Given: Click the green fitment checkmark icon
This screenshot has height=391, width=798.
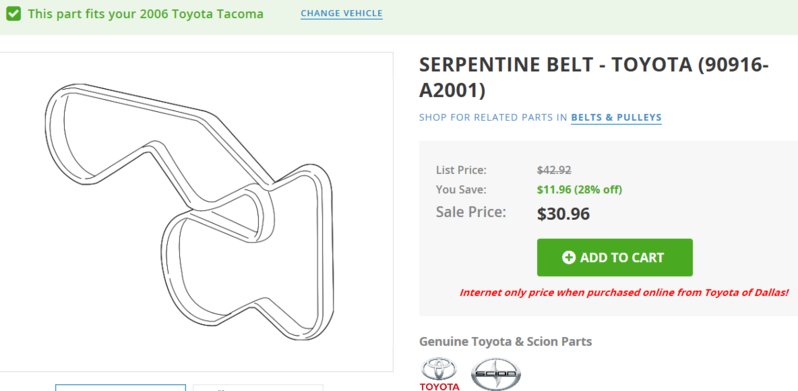Looking at the screenshot, I should (x=14, y=14).
